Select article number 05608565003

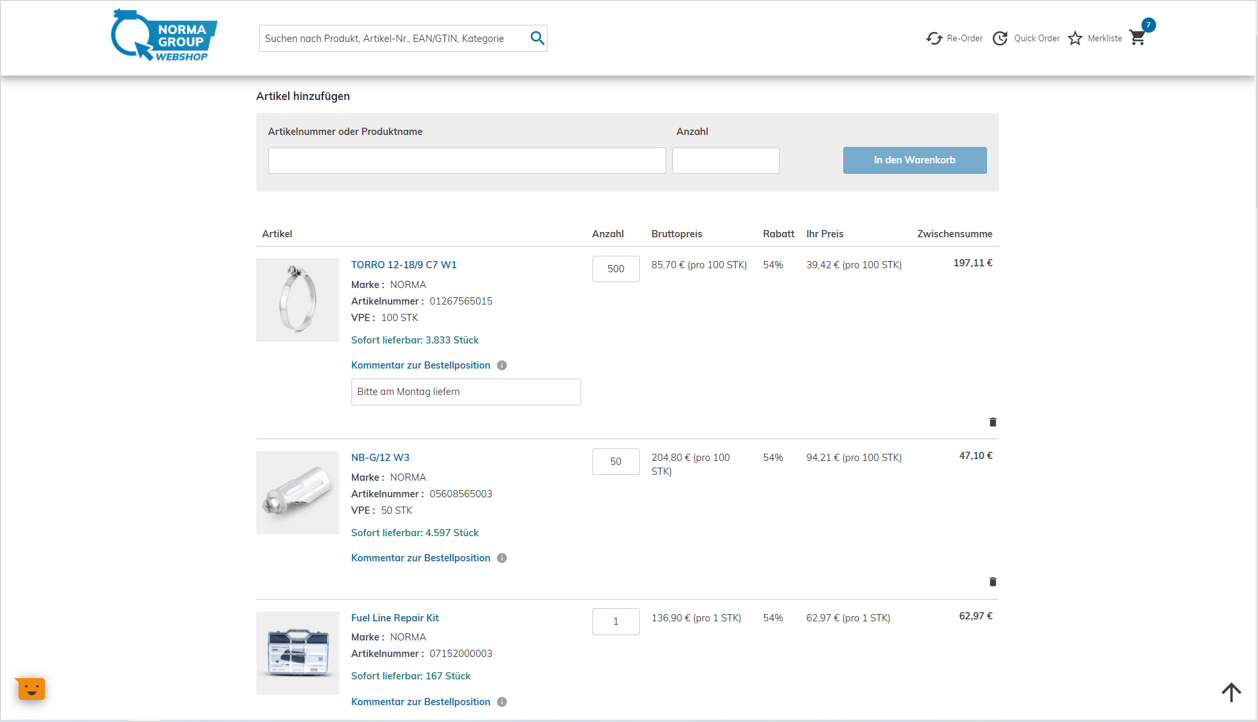pyautogui.click(x=461, y=494)
